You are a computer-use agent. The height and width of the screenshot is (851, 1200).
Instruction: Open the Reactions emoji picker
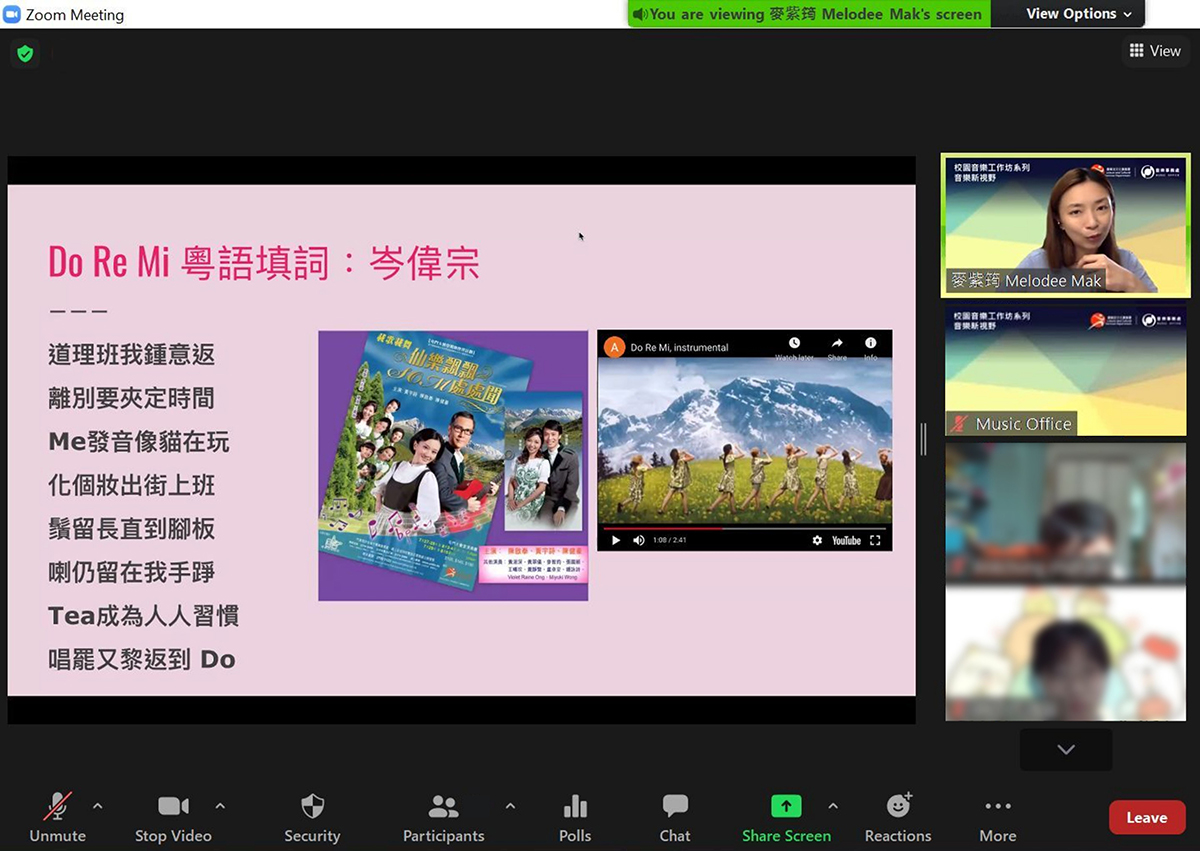point(898,816)
